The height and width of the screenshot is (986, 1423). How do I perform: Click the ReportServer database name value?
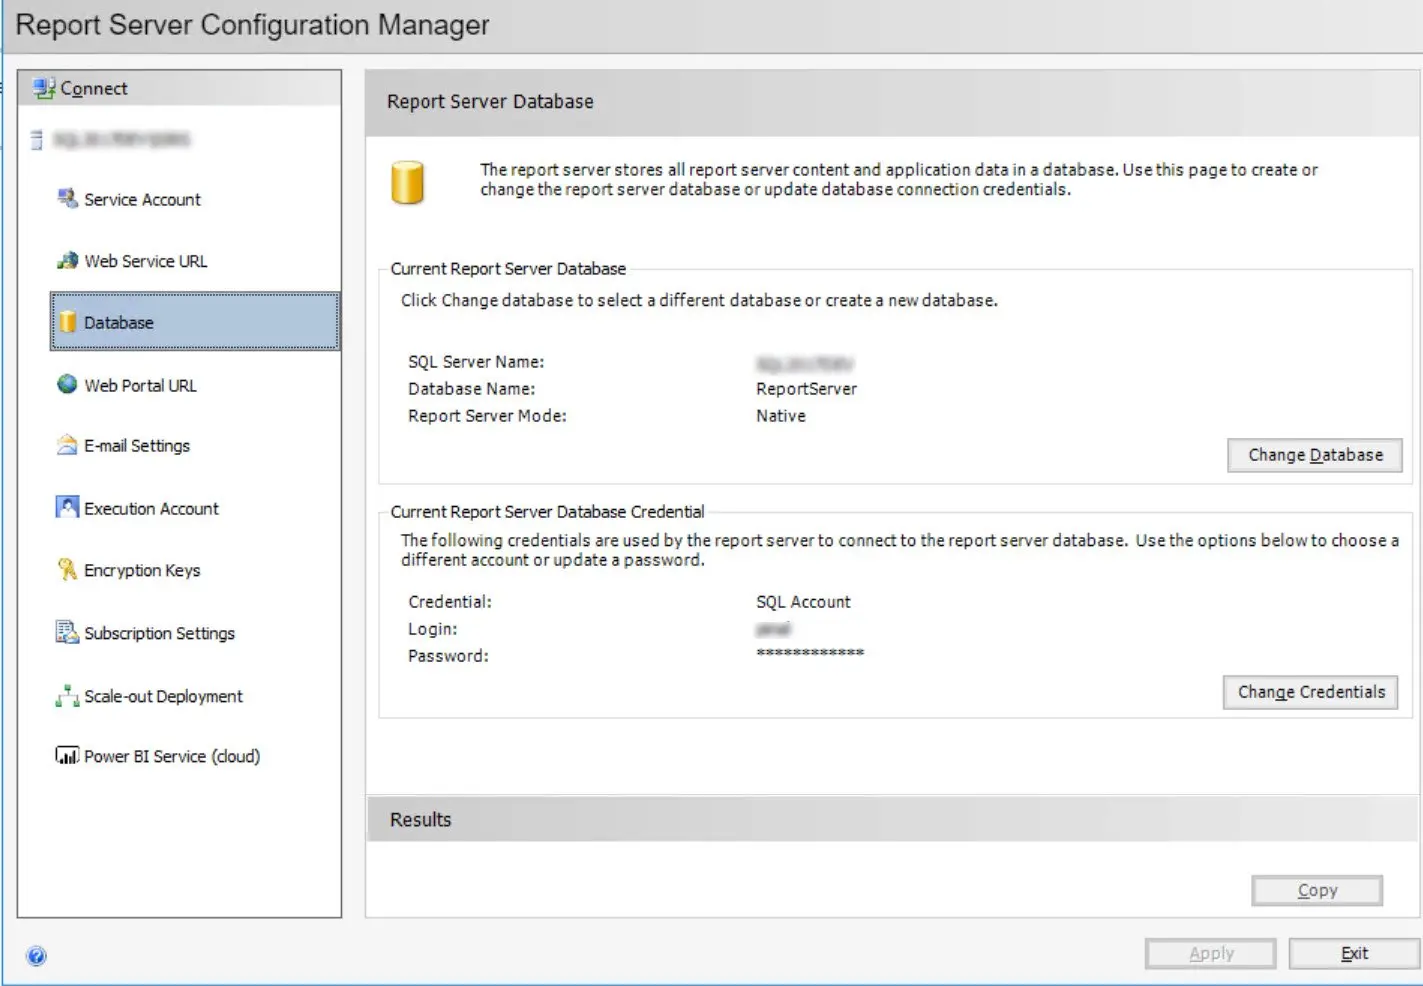click(x=806, y=389)
